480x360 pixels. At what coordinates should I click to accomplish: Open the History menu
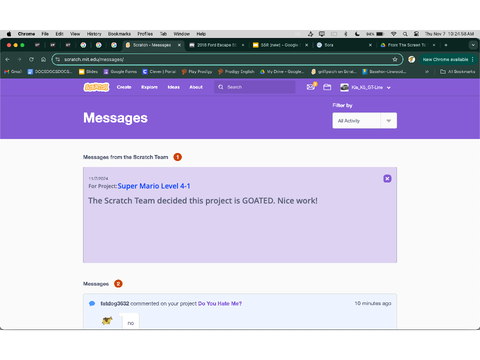(94, 34)
